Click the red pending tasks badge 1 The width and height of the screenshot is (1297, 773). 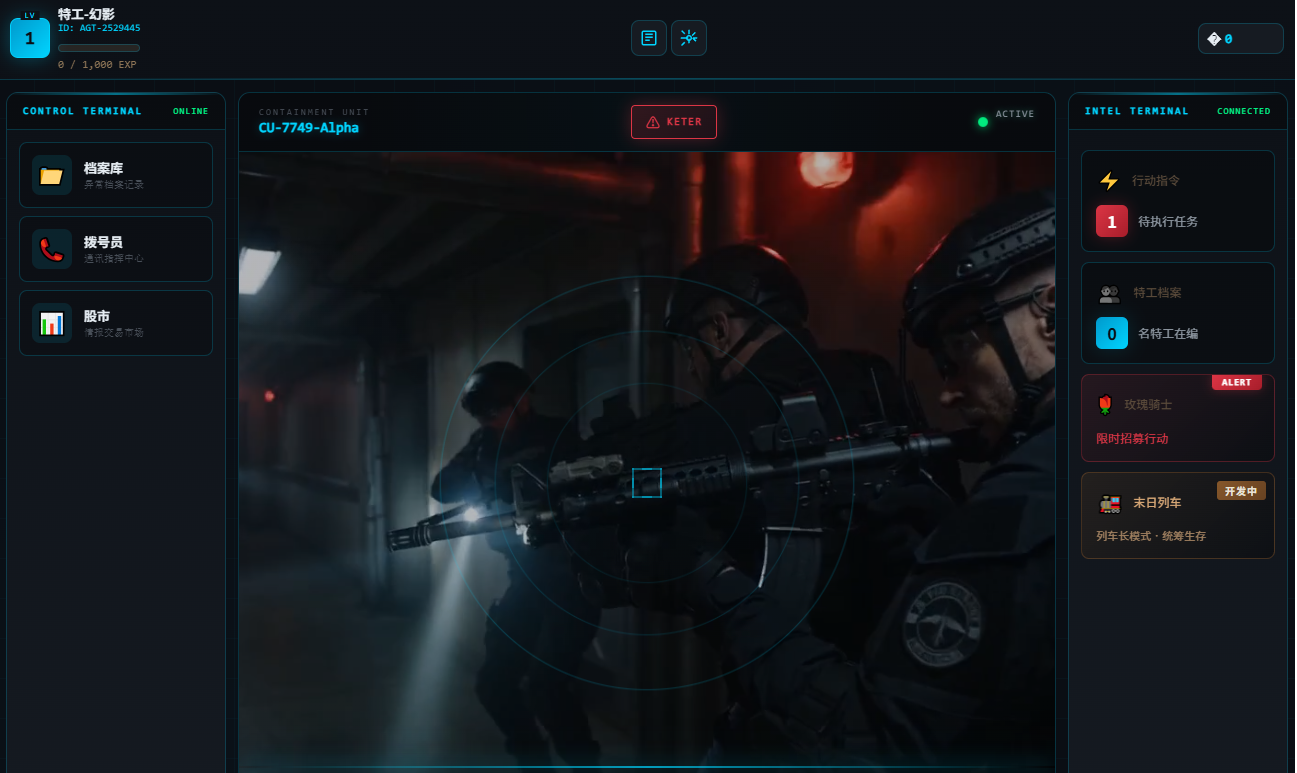[x=1111, y=221]
